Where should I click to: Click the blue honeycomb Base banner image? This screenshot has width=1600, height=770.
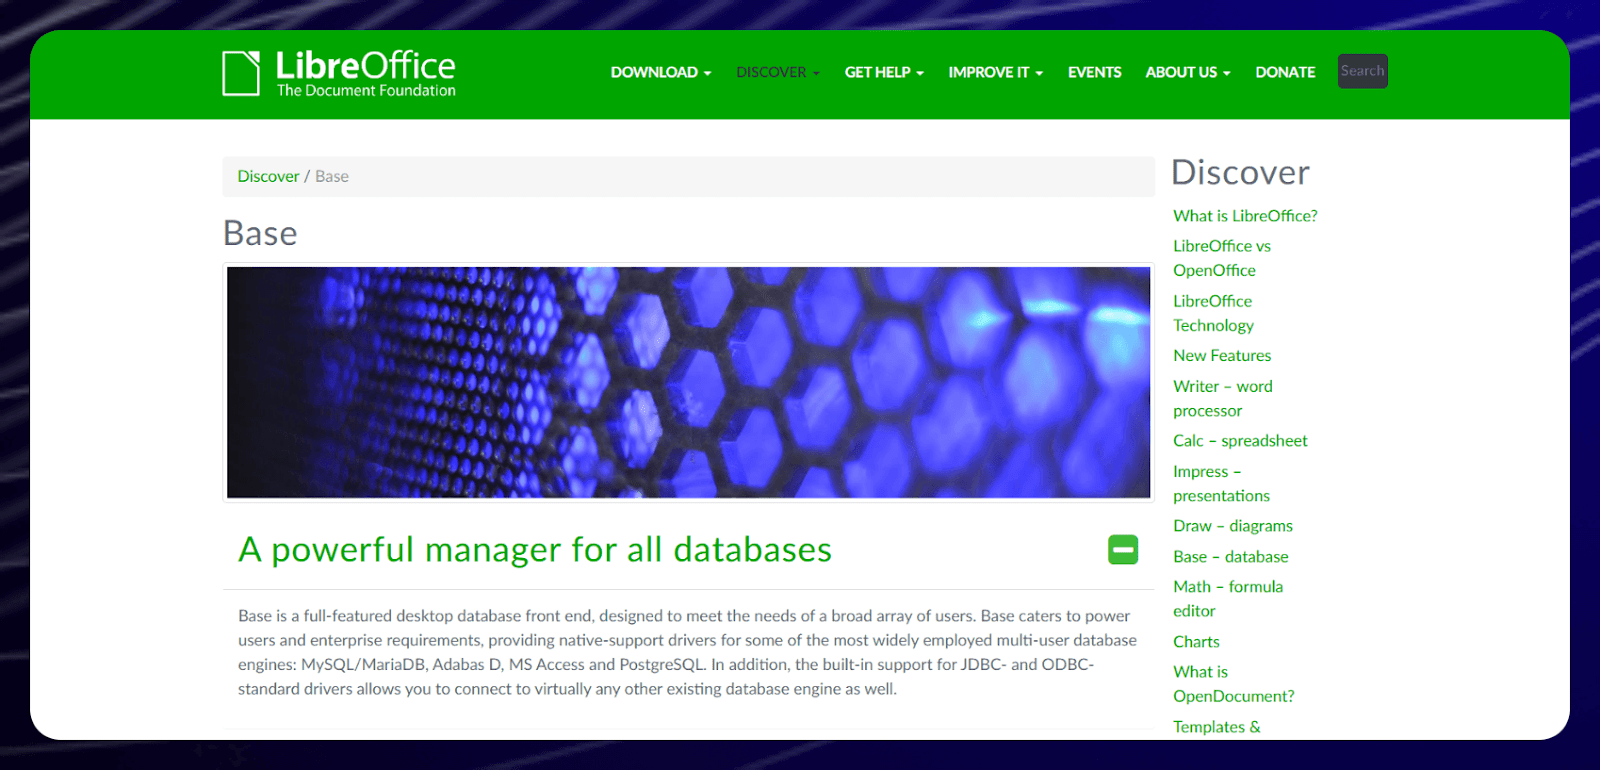pyautogui.click(x=689, y=382)
